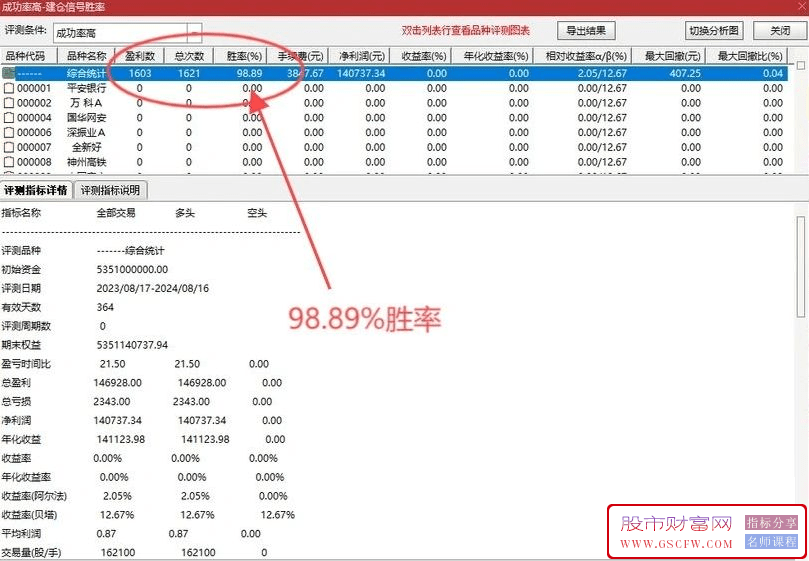Click the 多头 column heading in details
The height and width of the screenshot is (561, 809).
(x=185, y=213)
